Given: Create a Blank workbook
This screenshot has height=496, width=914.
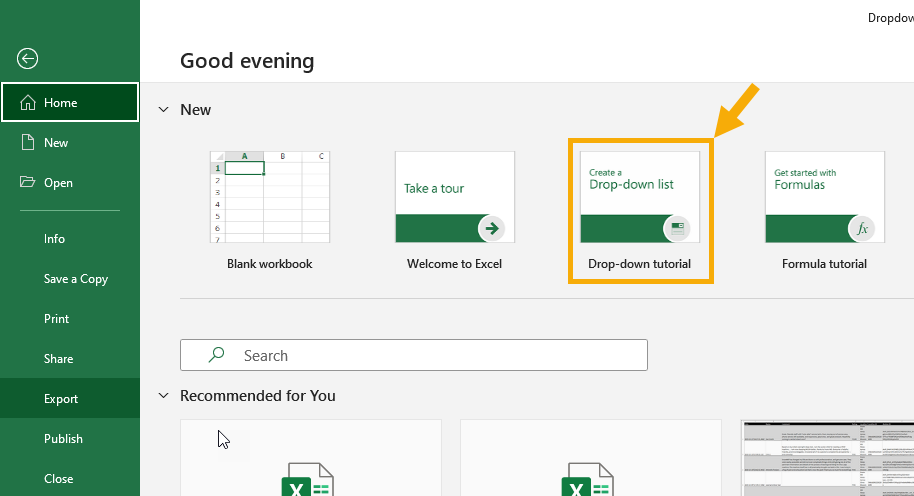Looking at the screenshot, I should [270, 210].
